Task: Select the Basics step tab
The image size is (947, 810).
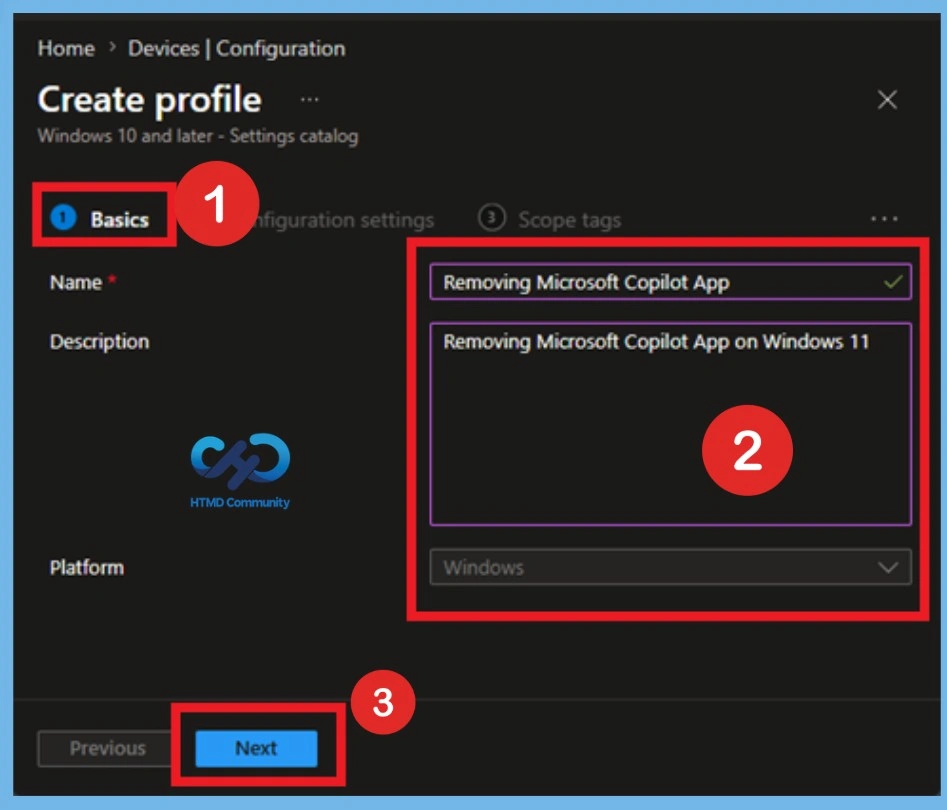Action: 101,219
